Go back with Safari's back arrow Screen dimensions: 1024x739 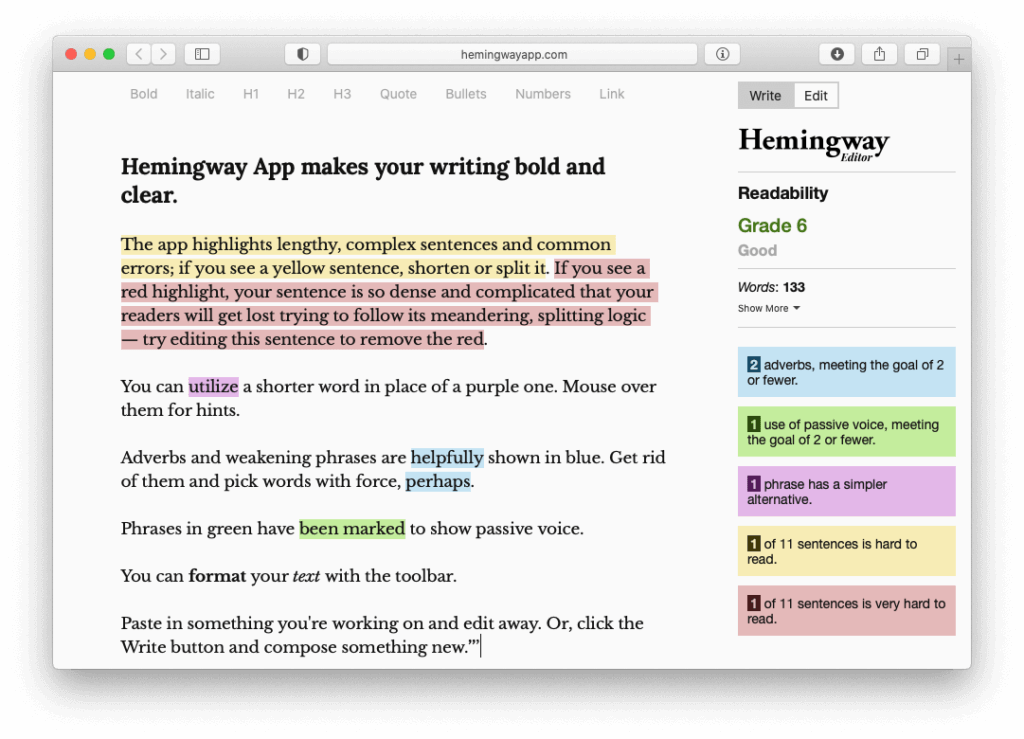(x=139, y=54)
